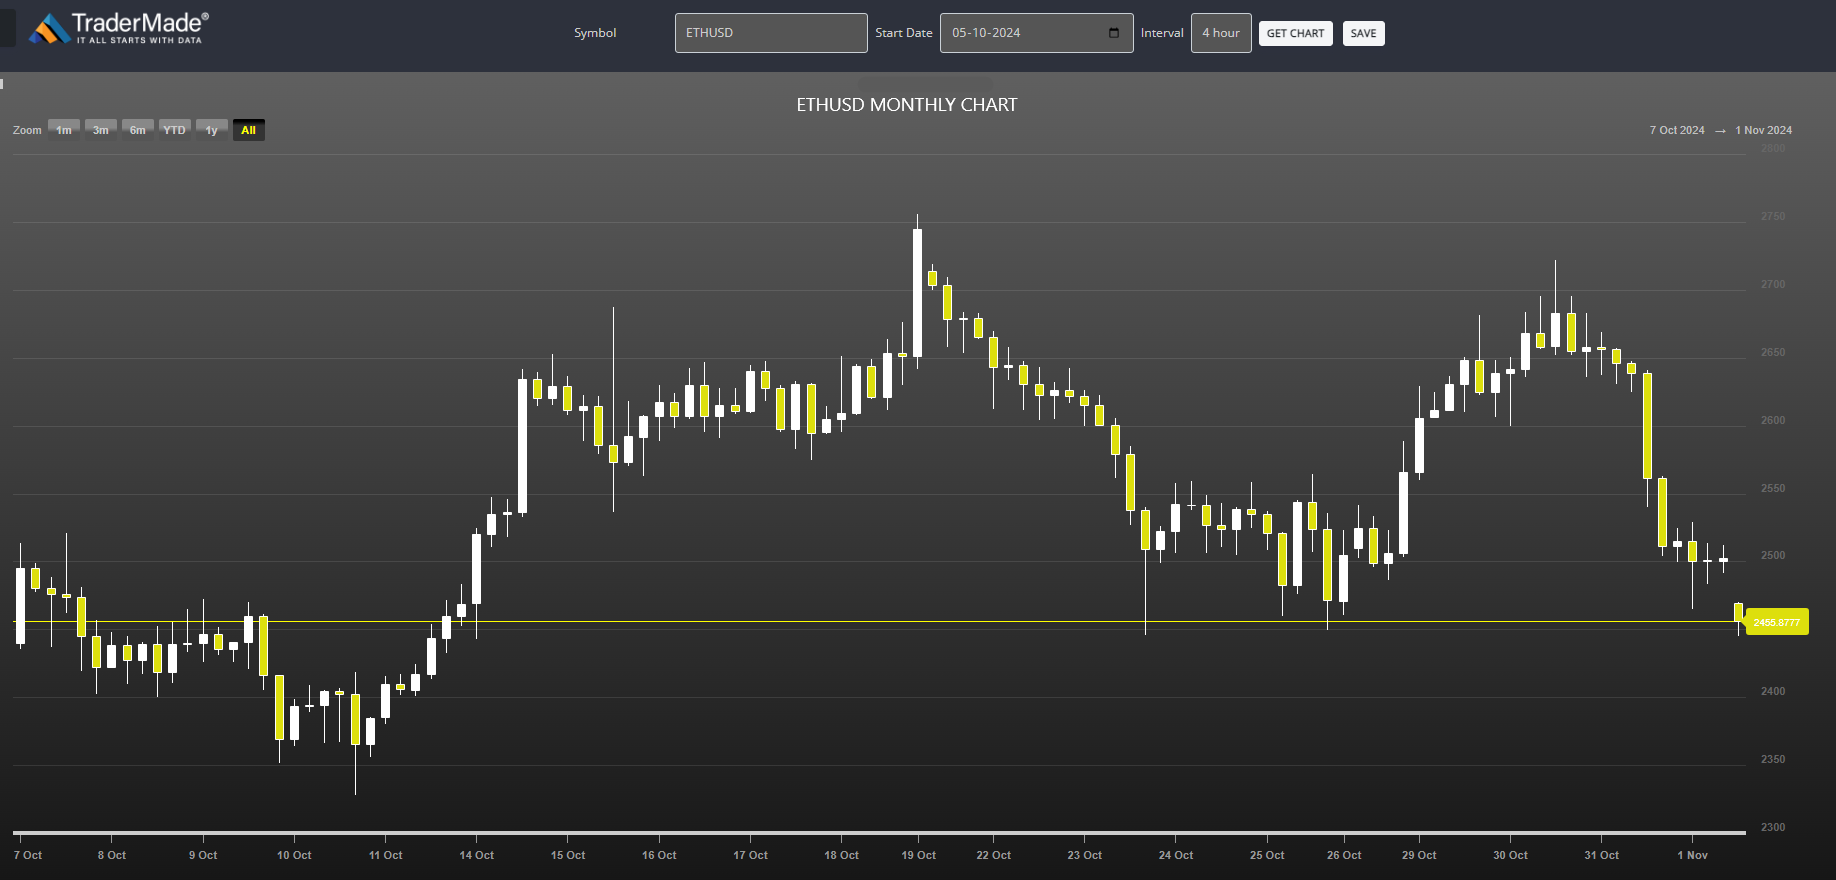Click the 17 Oct date axis label
1836x880 pixels.
[x=750, y=855]
